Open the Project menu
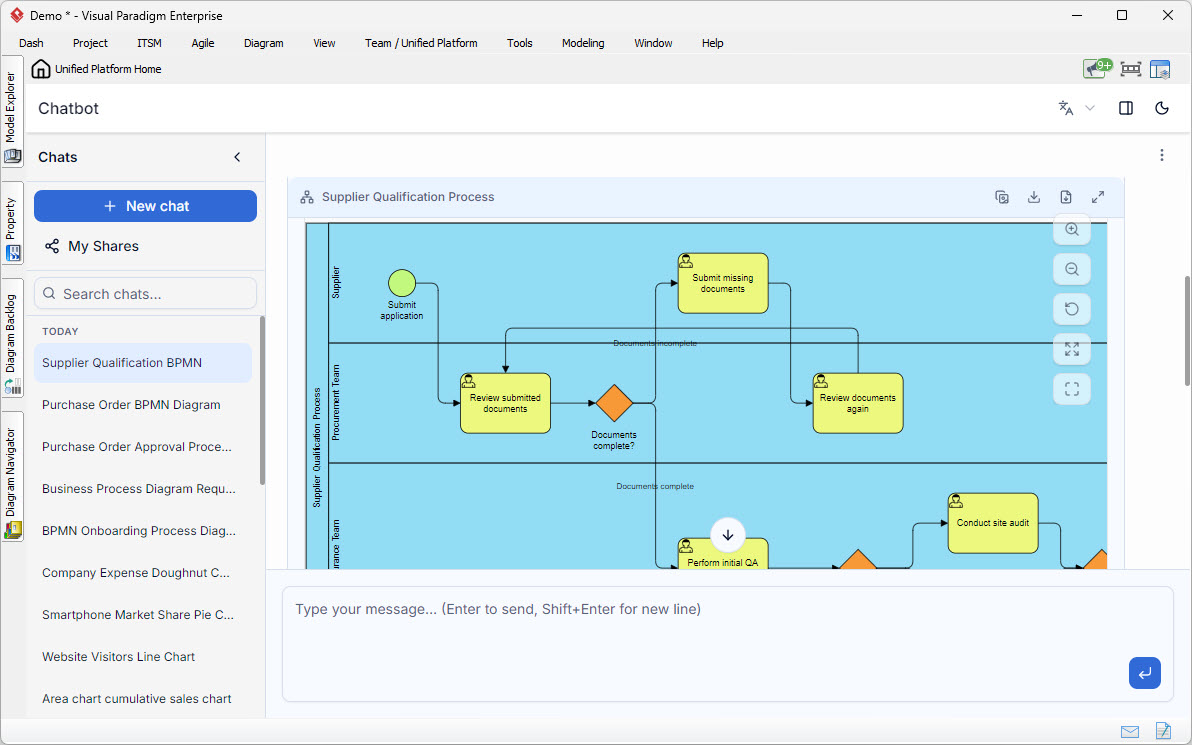Image resolution: width=1192 pixels, height=745 pixels. (90, 43)
